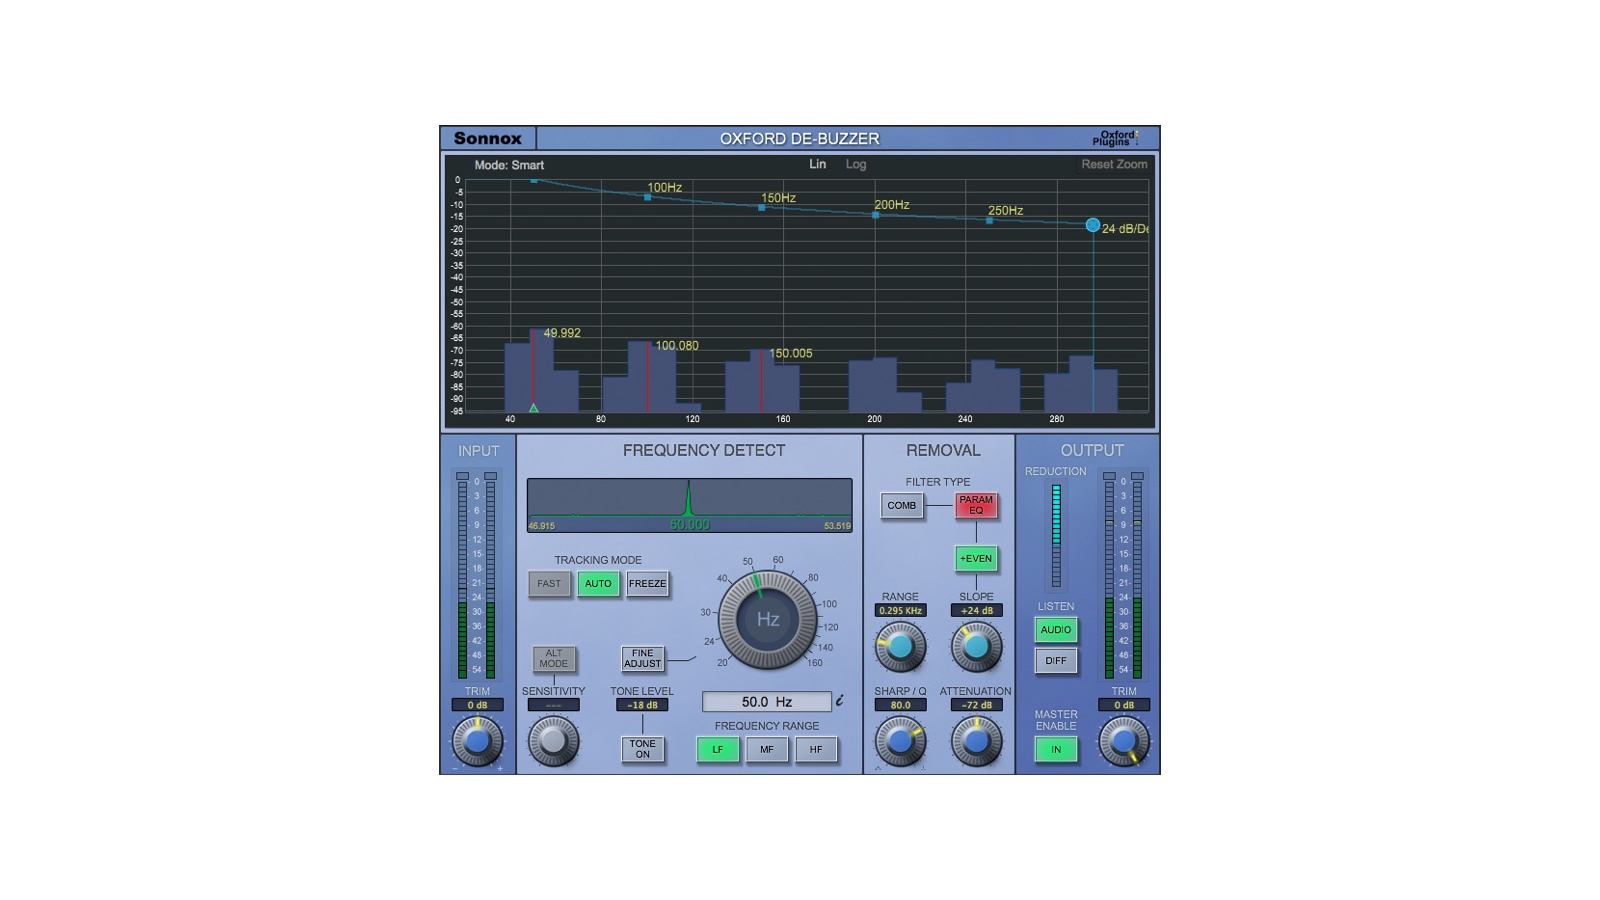Click the Sonnox logo
Image resolution: width=1600 pixels, height=900 pixels.
[488, 138]
